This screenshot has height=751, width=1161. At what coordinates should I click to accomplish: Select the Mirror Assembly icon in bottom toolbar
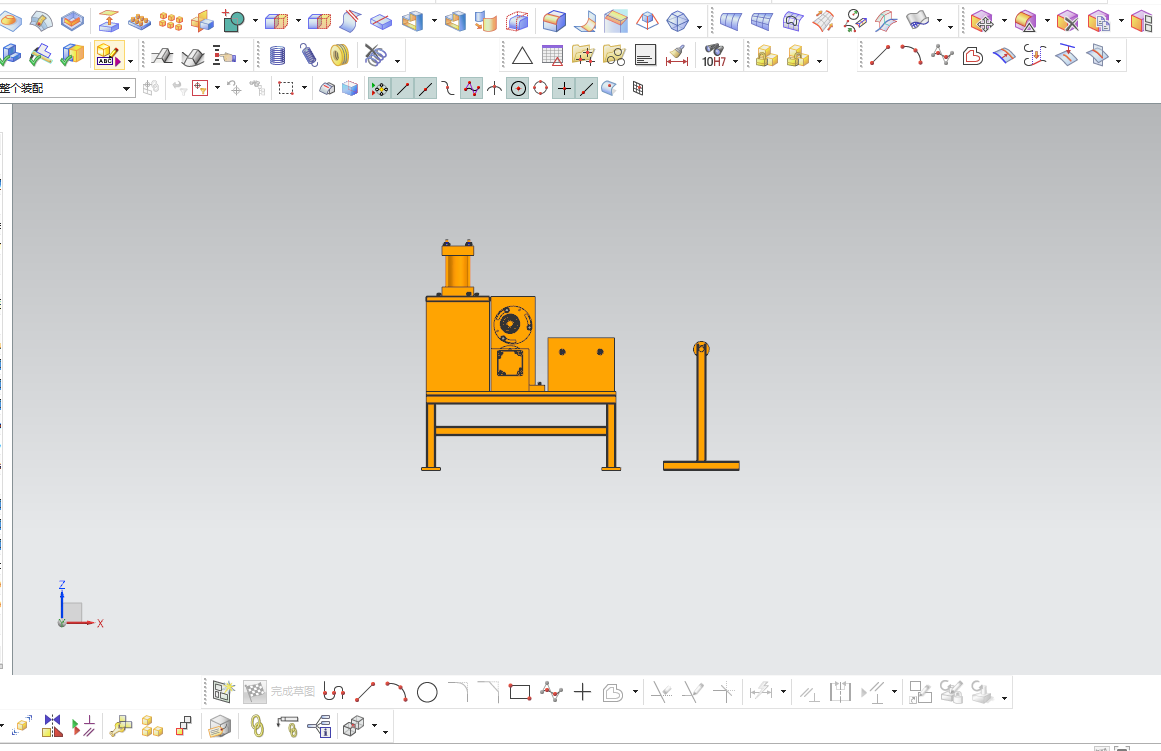coord(52,726)
